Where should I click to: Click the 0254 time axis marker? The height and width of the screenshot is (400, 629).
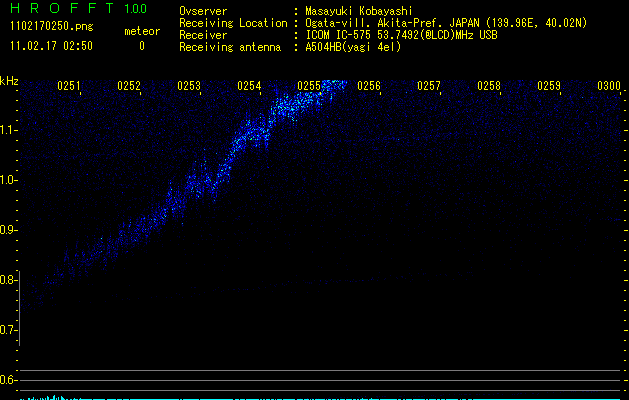tap(249, 86)
